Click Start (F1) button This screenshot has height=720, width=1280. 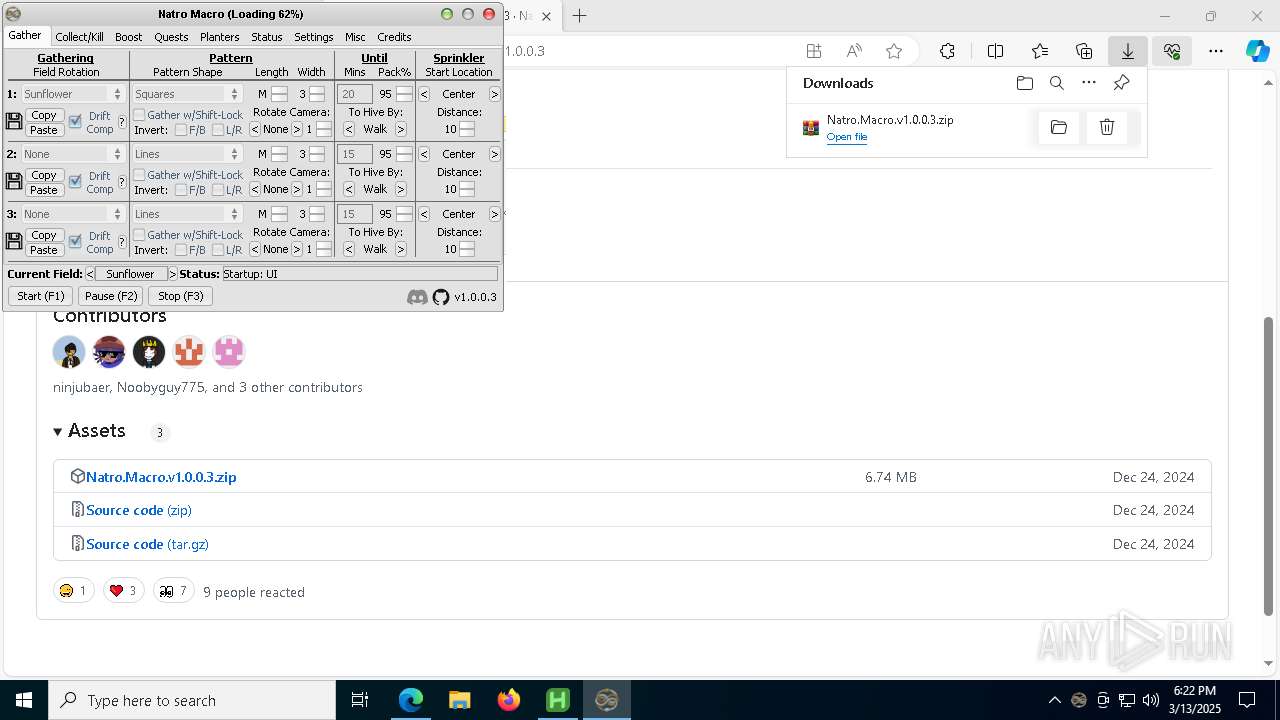(x=41, y=296)
